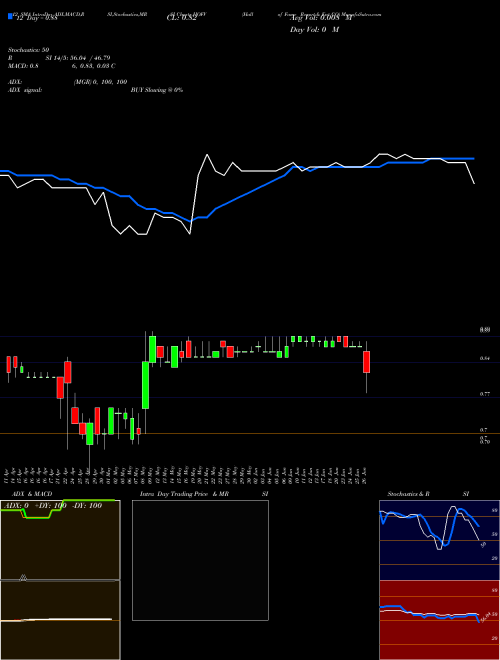Click the ADX chart panel with the green line
This screenshot has width=500, height=660.
point(60,540)
